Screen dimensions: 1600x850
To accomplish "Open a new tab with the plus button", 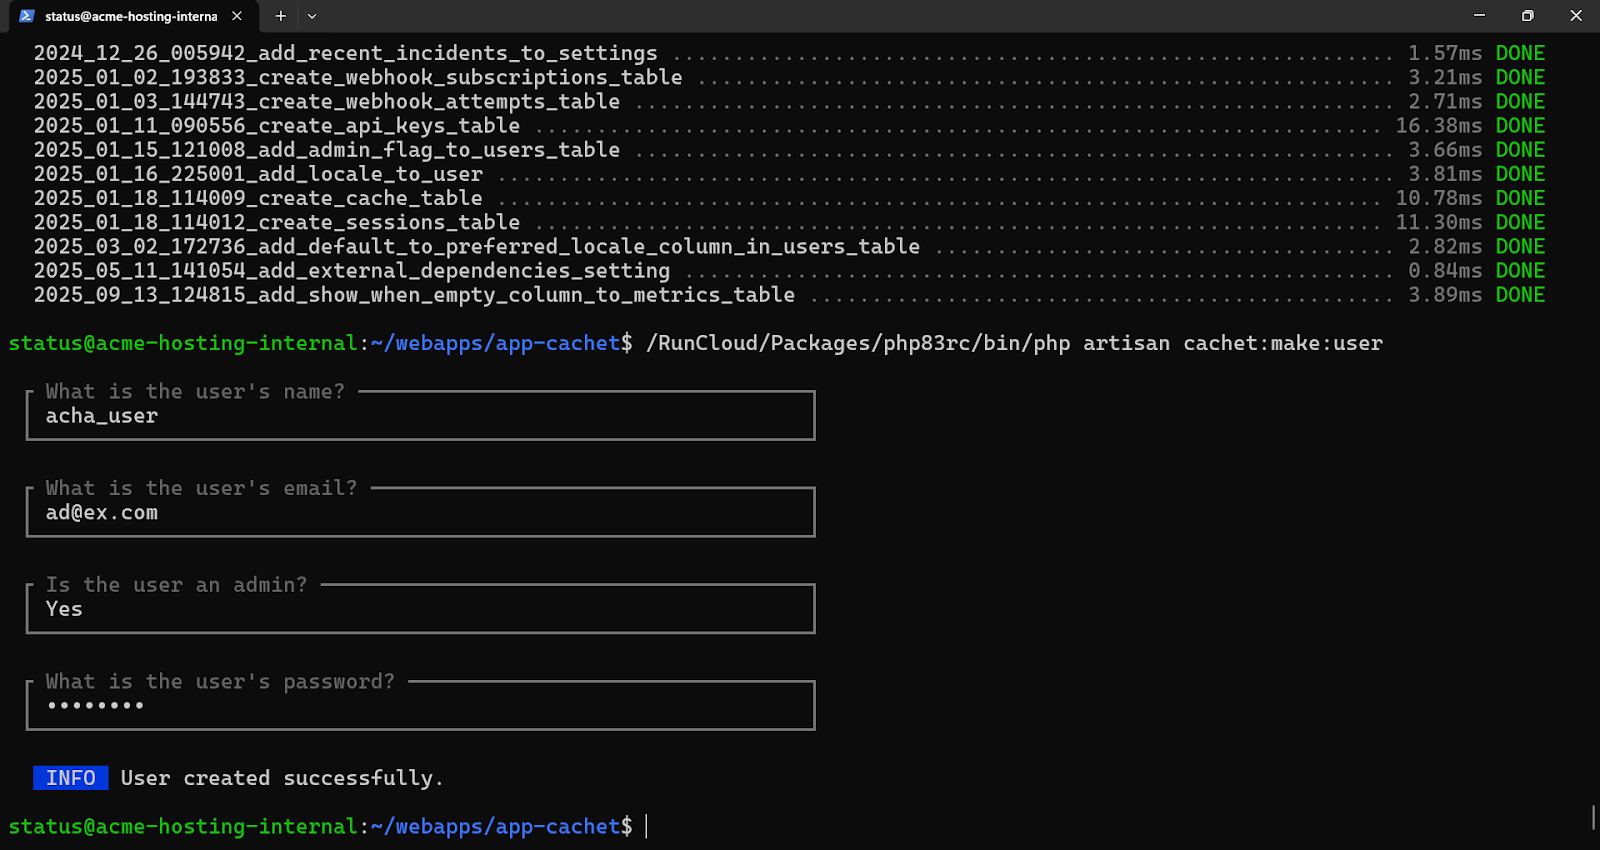I will (281, 16).
